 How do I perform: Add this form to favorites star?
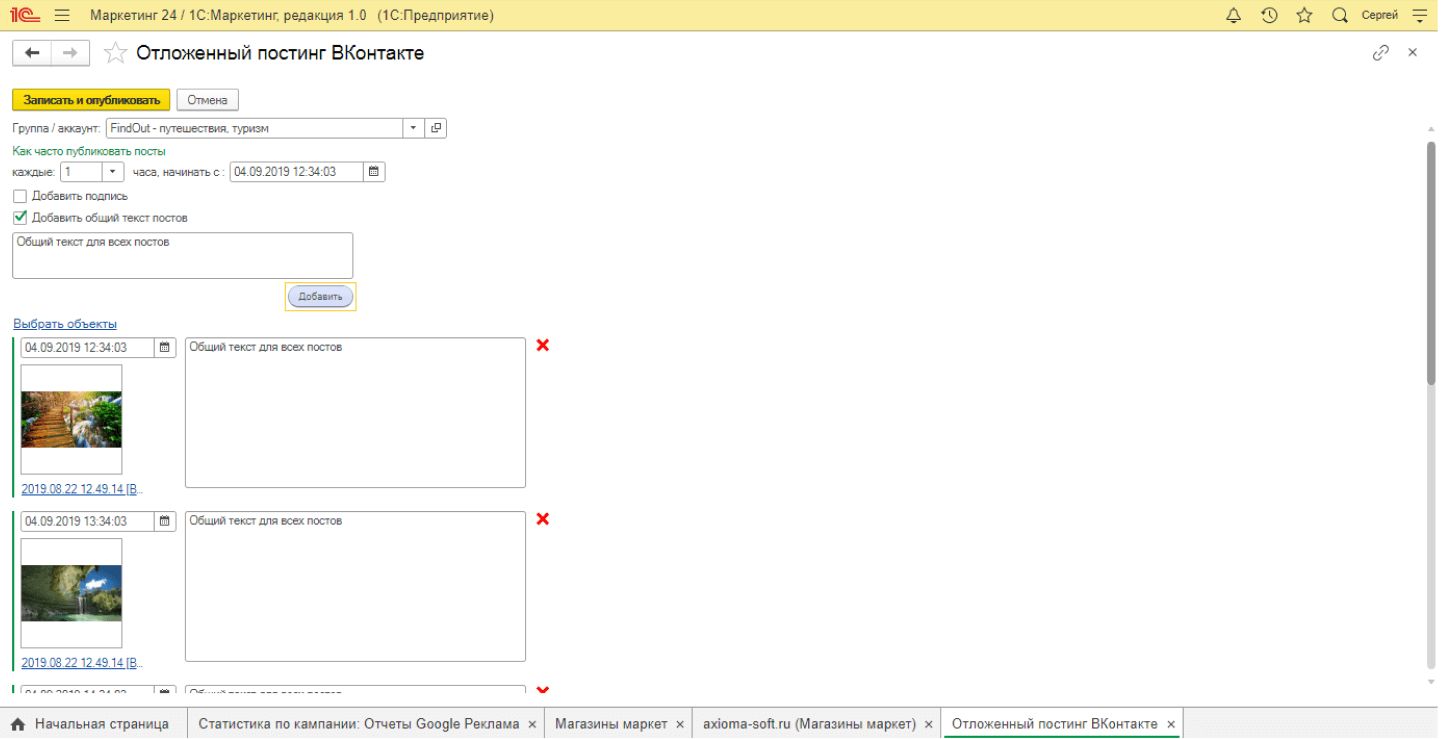(x=116, y=53)
